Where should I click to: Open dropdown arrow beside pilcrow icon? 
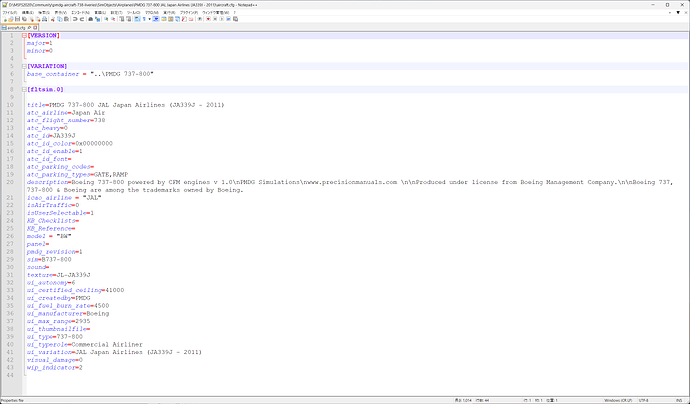[150, 19]
